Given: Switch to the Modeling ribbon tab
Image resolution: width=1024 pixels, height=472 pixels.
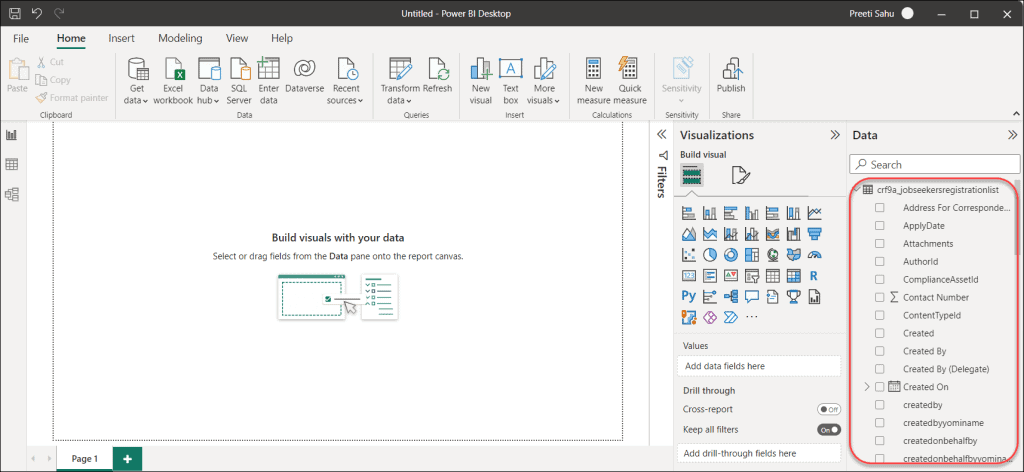Looking at the screenshot, I should pyautogui.click(x=180, y=39).
